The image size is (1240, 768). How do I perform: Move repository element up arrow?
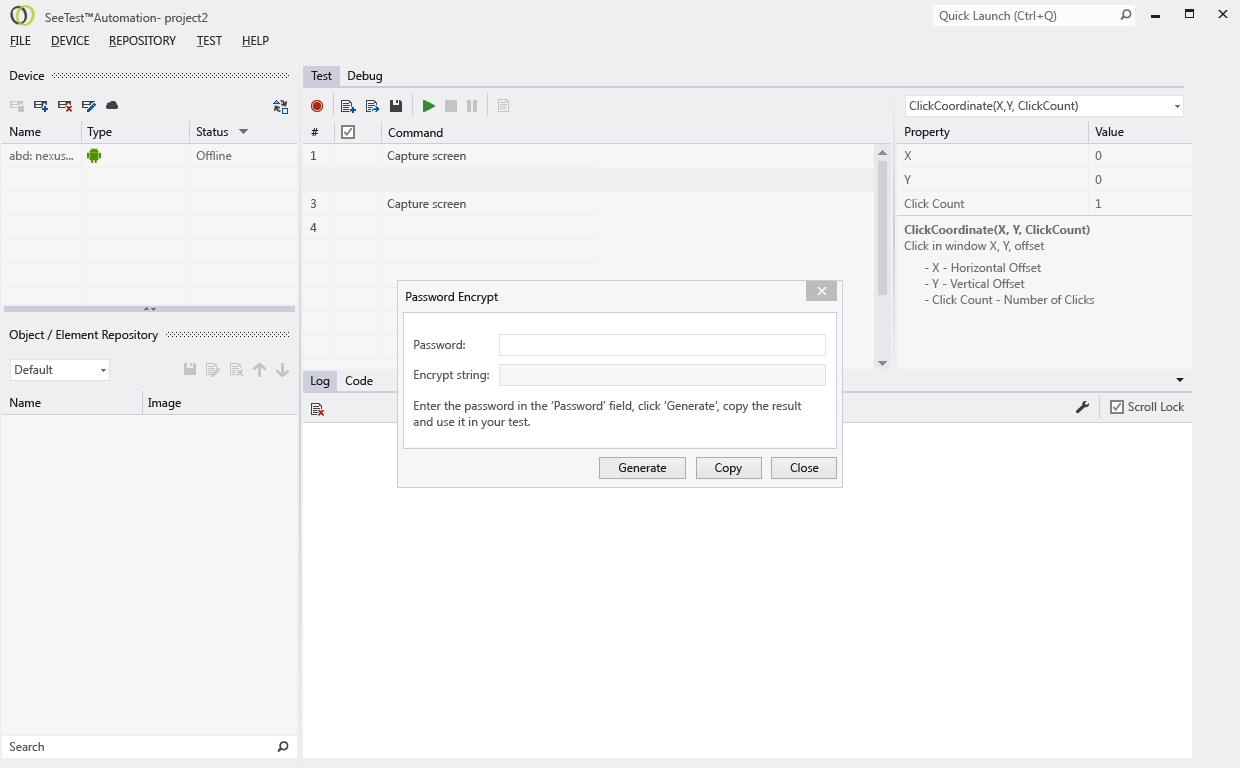[x=260, y=370]
